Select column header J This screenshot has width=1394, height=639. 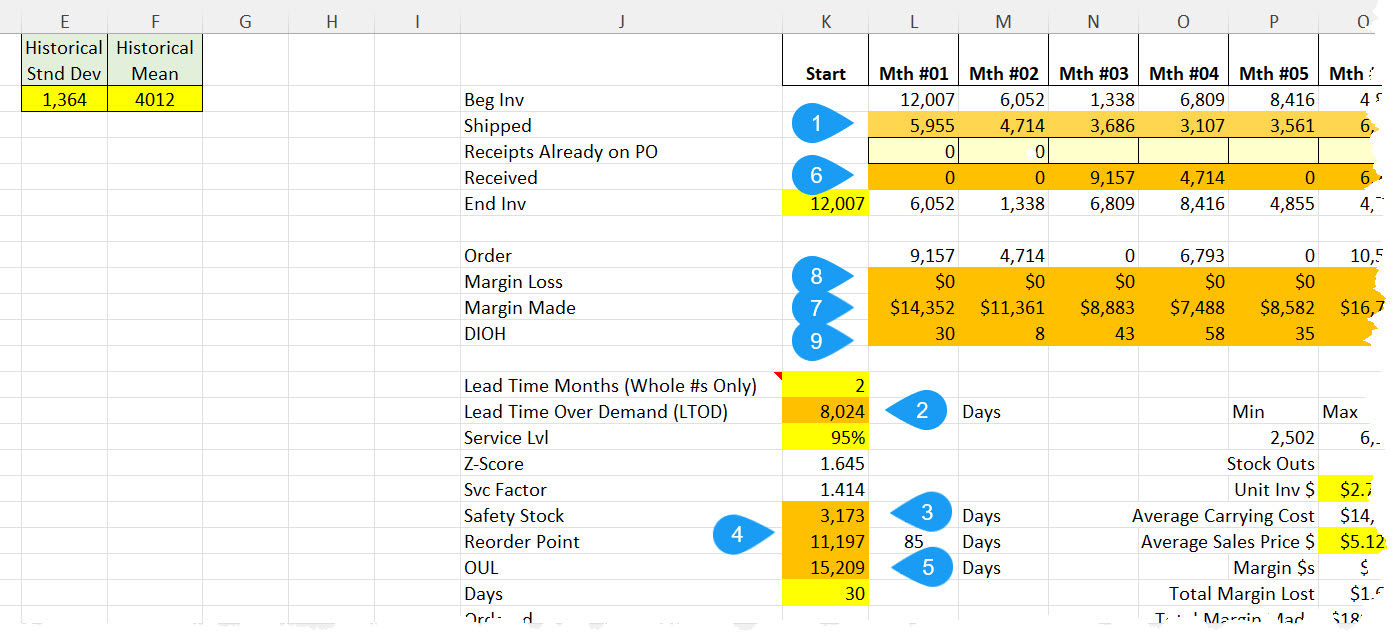(621, 20)
